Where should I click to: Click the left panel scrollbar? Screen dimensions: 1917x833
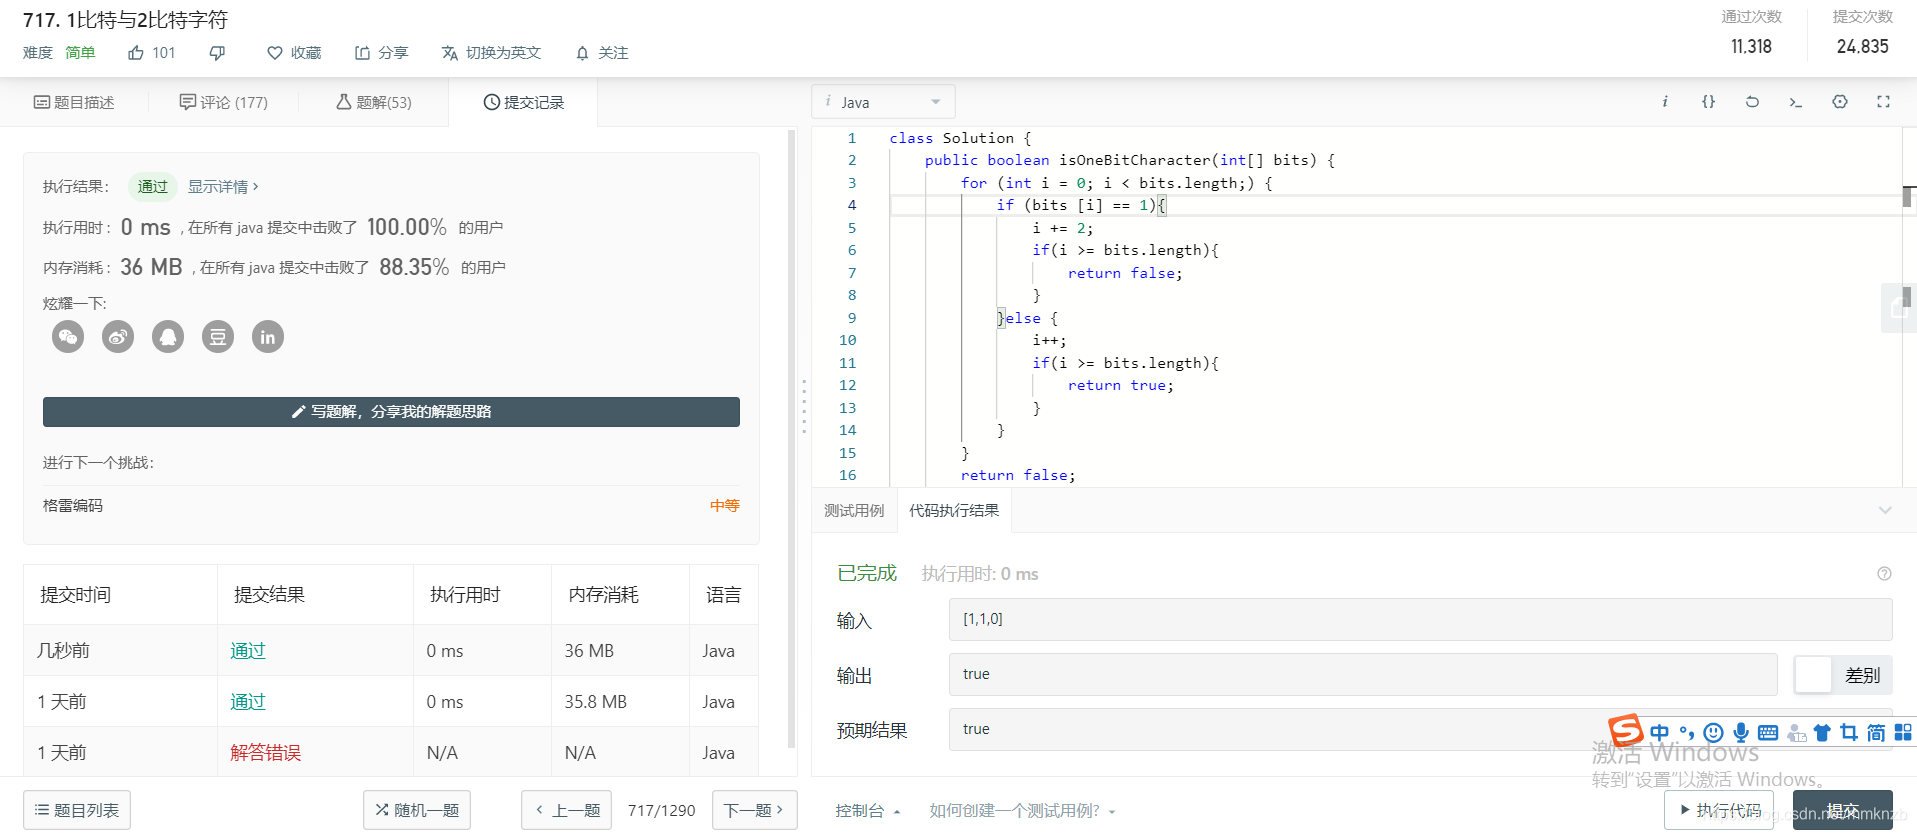pos(792,440)
